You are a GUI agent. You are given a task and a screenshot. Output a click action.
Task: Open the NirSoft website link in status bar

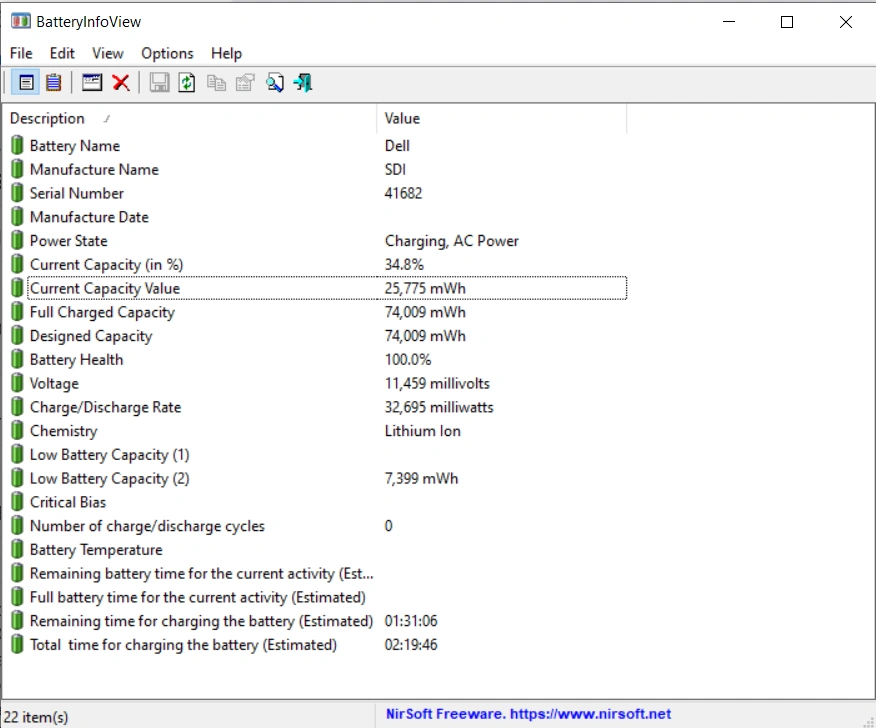[x=529, y=715]
